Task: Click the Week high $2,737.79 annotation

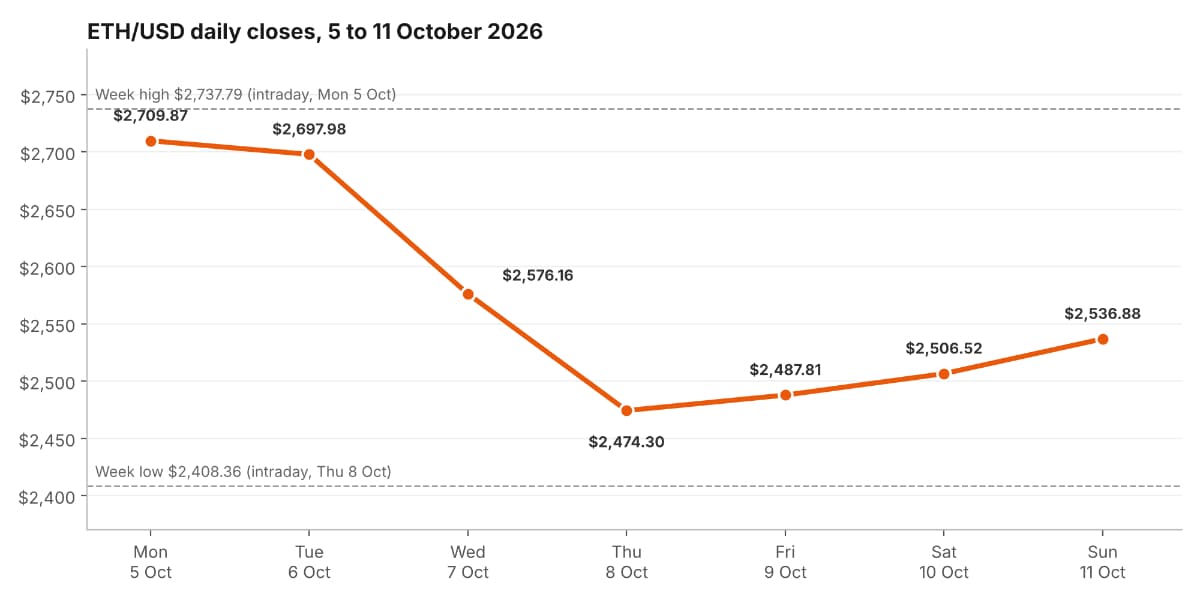Action: click(246, 94)
